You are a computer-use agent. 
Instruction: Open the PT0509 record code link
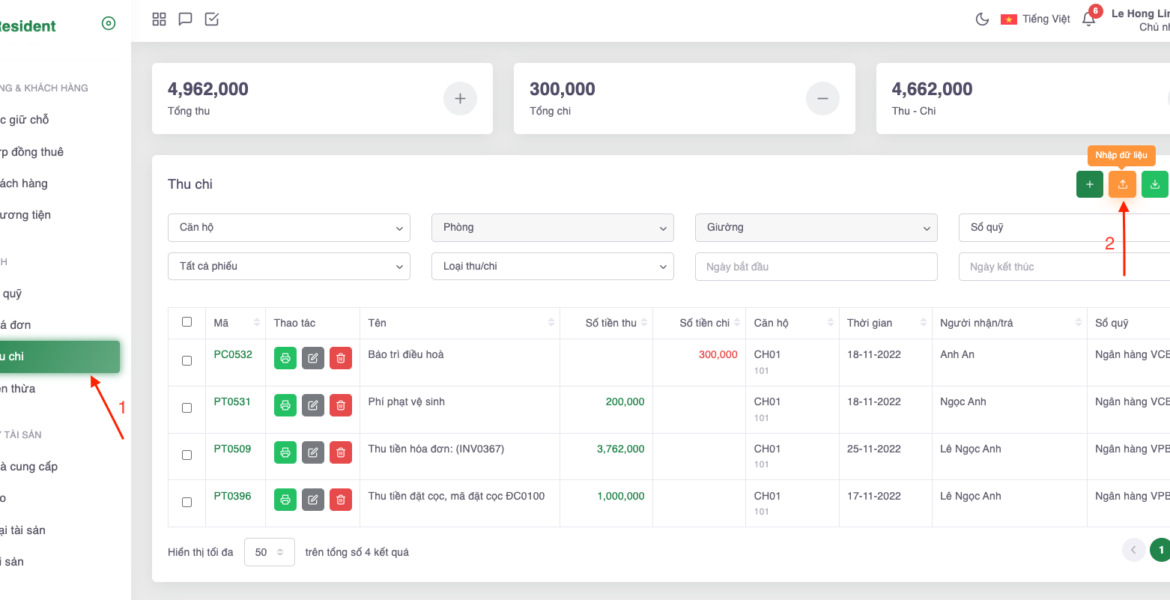[232, 449]
